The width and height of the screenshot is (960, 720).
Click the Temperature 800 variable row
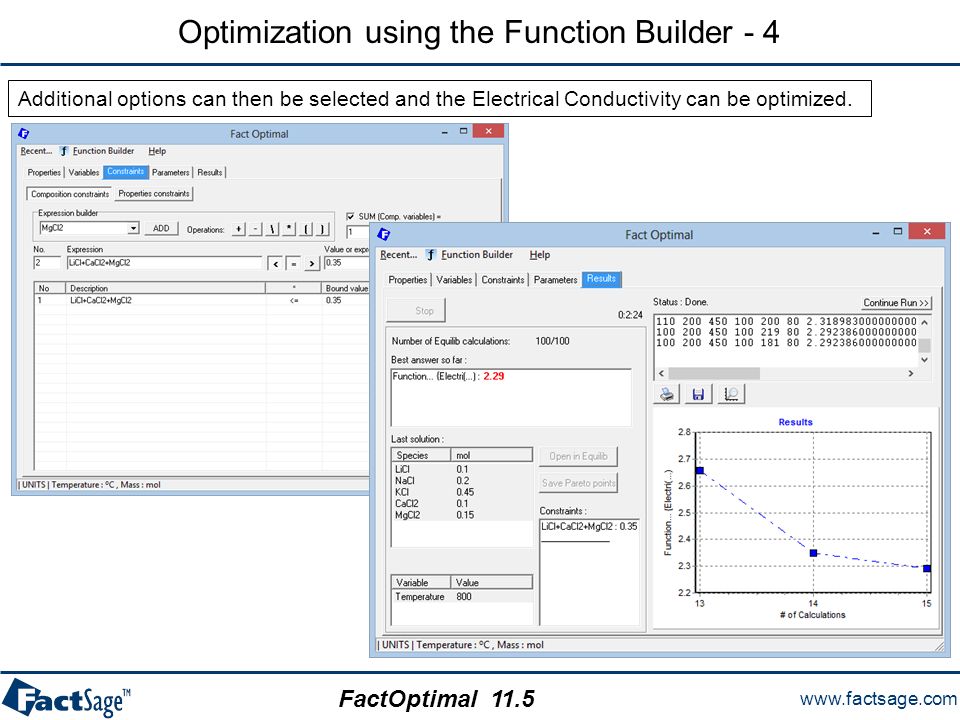pyautogui.click(x=462, y=597)
